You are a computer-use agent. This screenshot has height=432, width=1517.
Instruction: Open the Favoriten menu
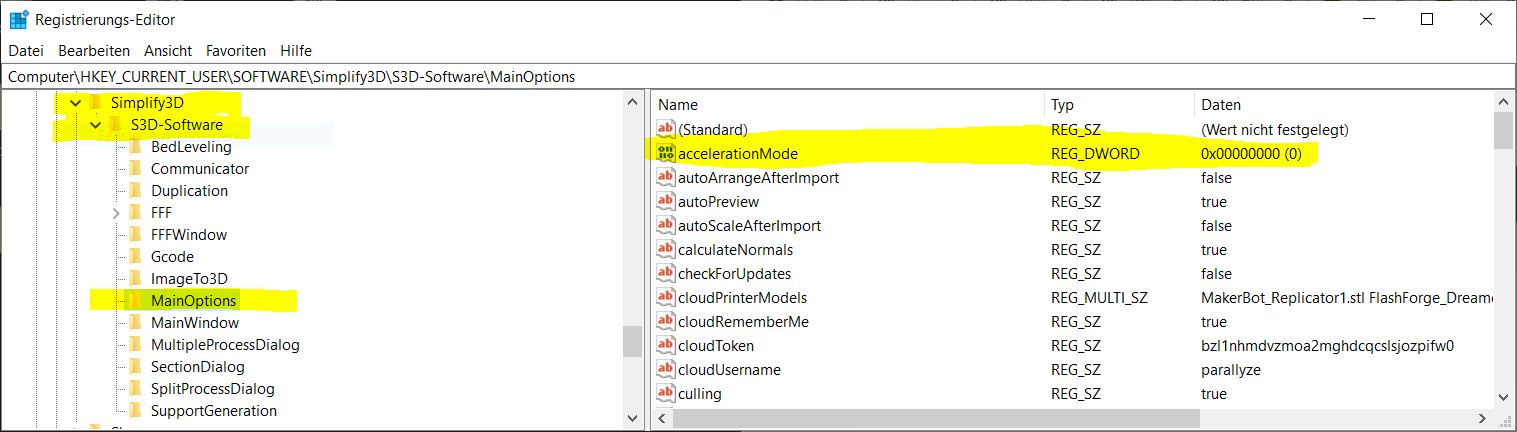(x=236, y=50)
